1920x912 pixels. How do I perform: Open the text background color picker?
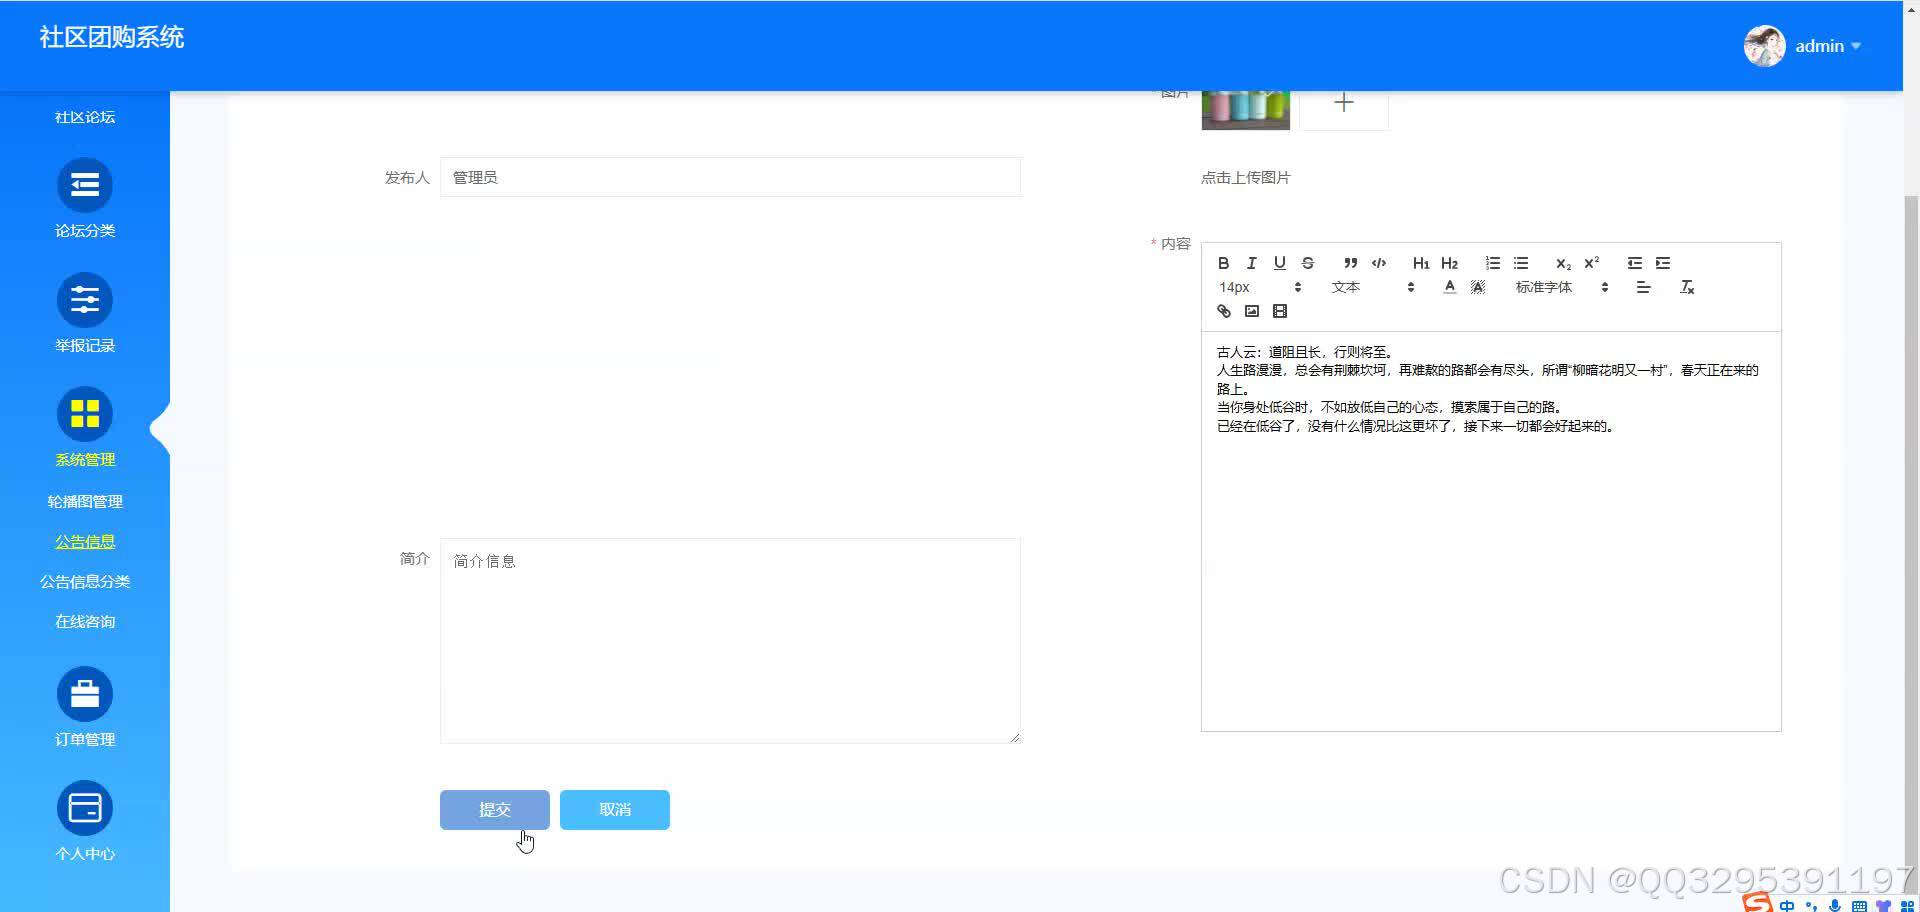(x=1478, y=287)
